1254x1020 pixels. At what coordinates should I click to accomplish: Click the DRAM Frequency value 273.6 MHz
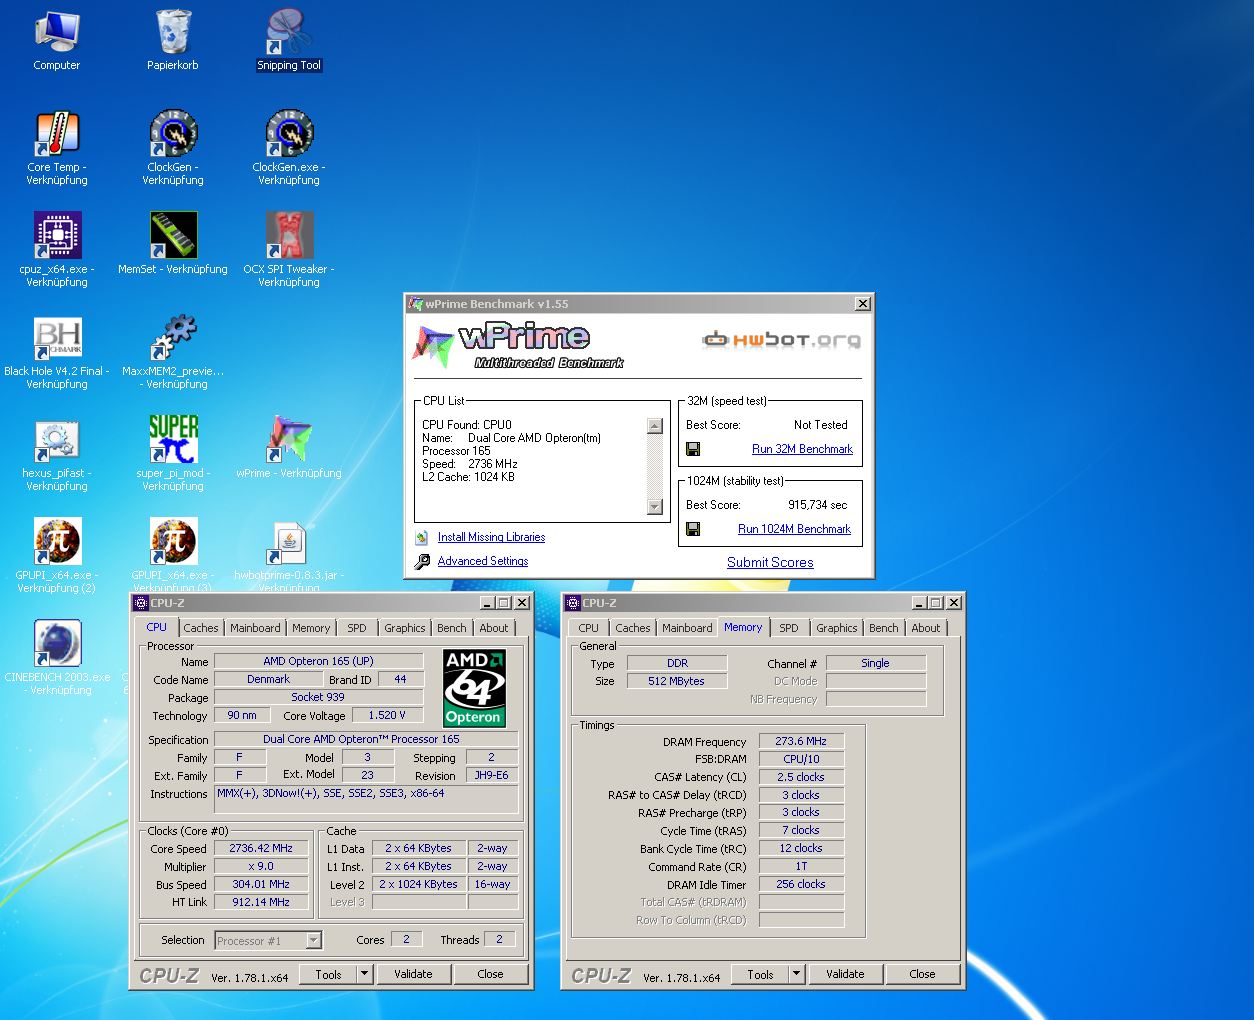[801, 741]
